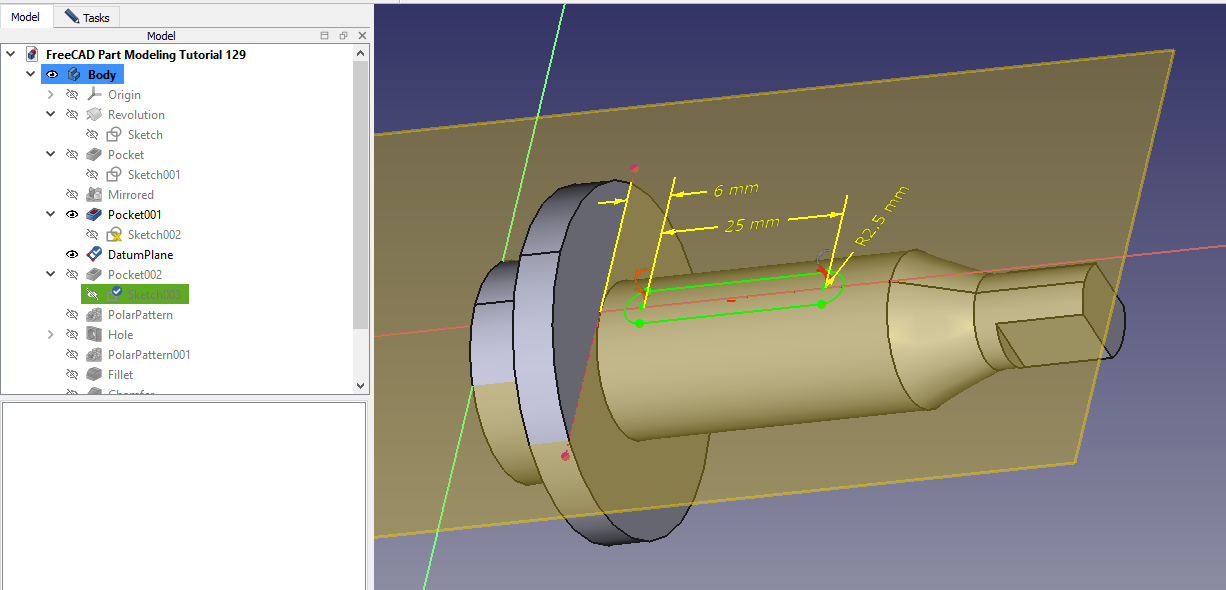Click the model tree scrollbar down arrow
The height and width of the screenshot is (590, 1226).
point(361,385)
